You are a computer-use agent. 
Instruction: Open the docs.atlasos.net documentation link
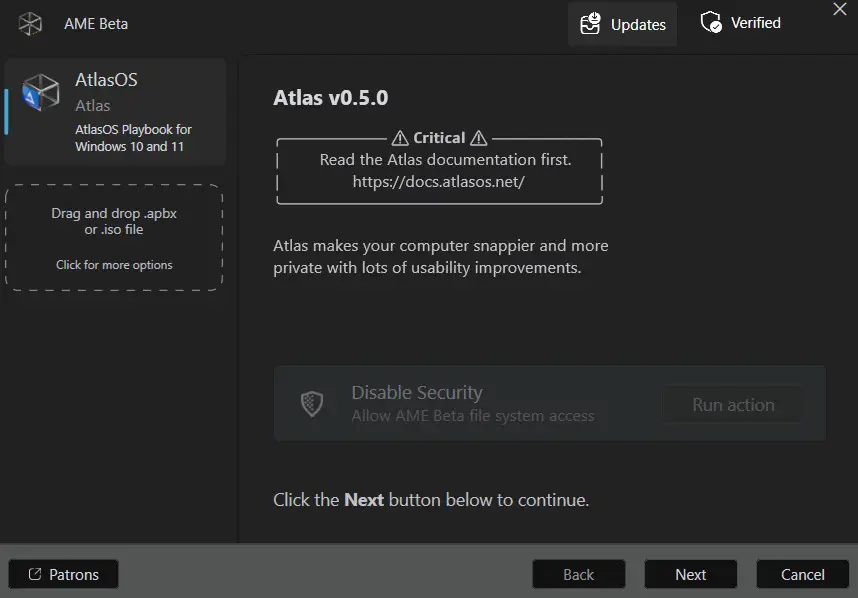coord(438,182)
